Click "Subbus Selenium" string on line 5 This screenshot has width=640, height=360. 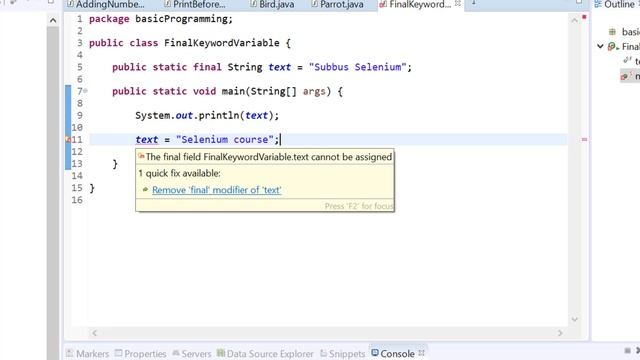point(358,67)
